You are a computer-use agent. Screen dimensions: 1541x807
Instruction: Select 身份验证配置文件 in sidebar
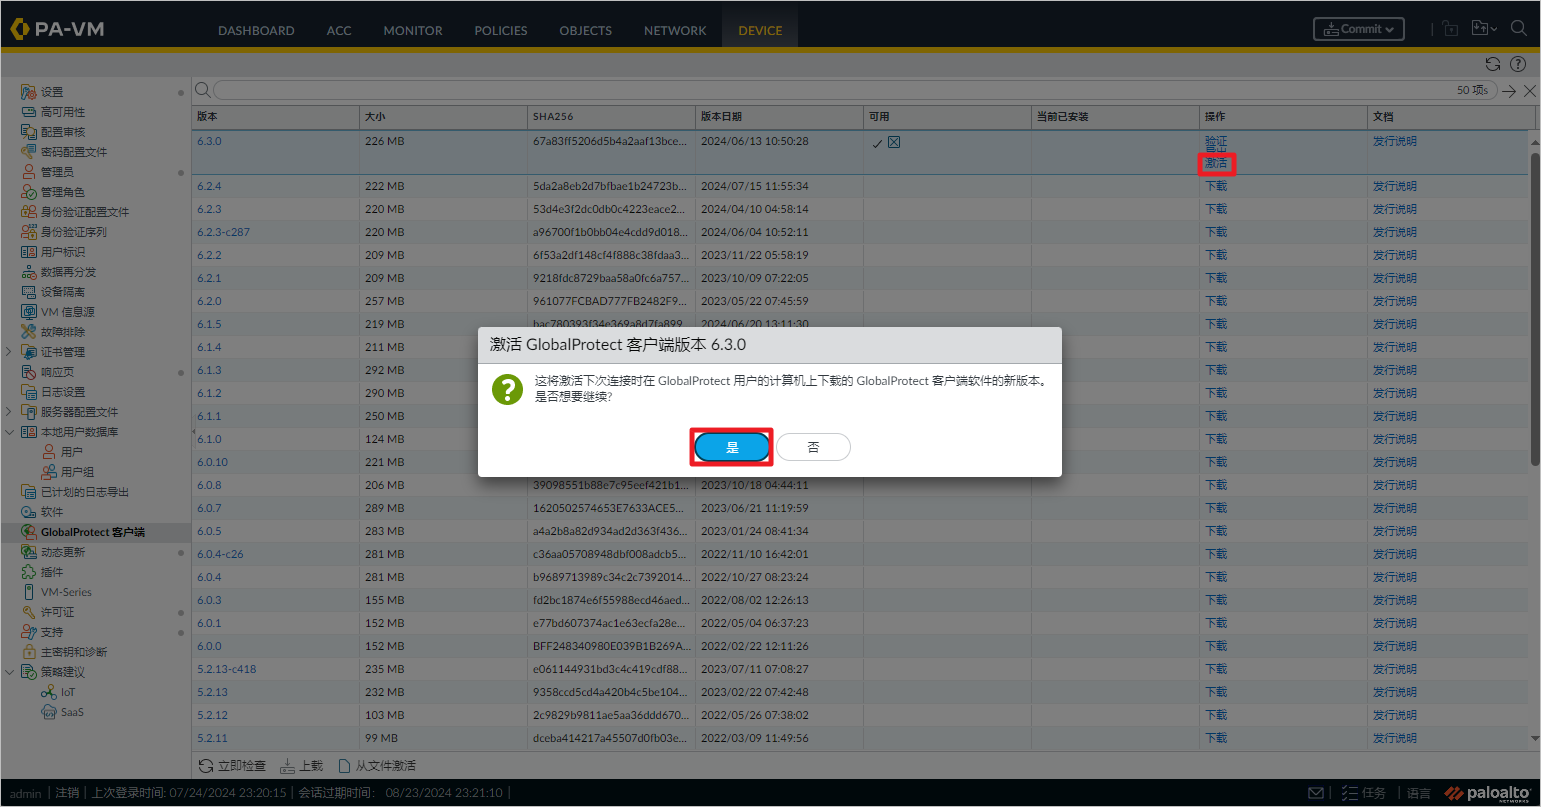pyautogui.click(x=84, y=212)
